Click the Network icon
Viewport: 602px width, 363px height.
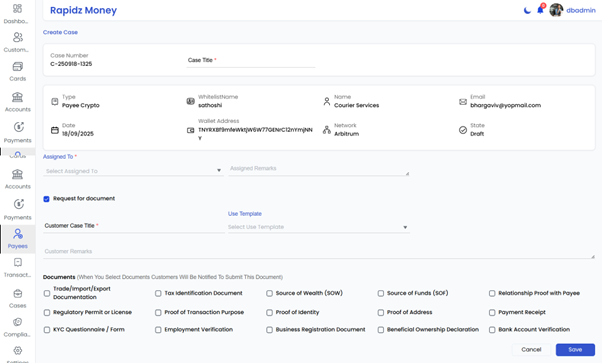[326, 130]
